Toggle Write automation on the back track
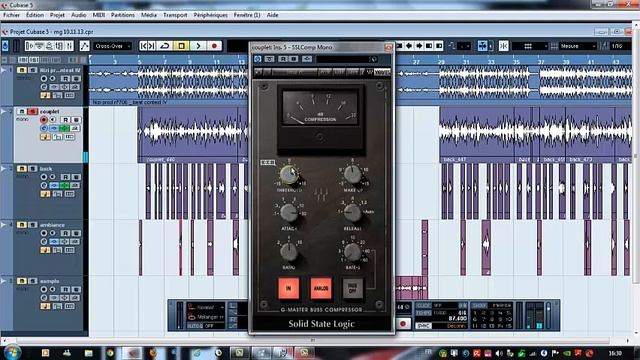 (x=76, y=177)
